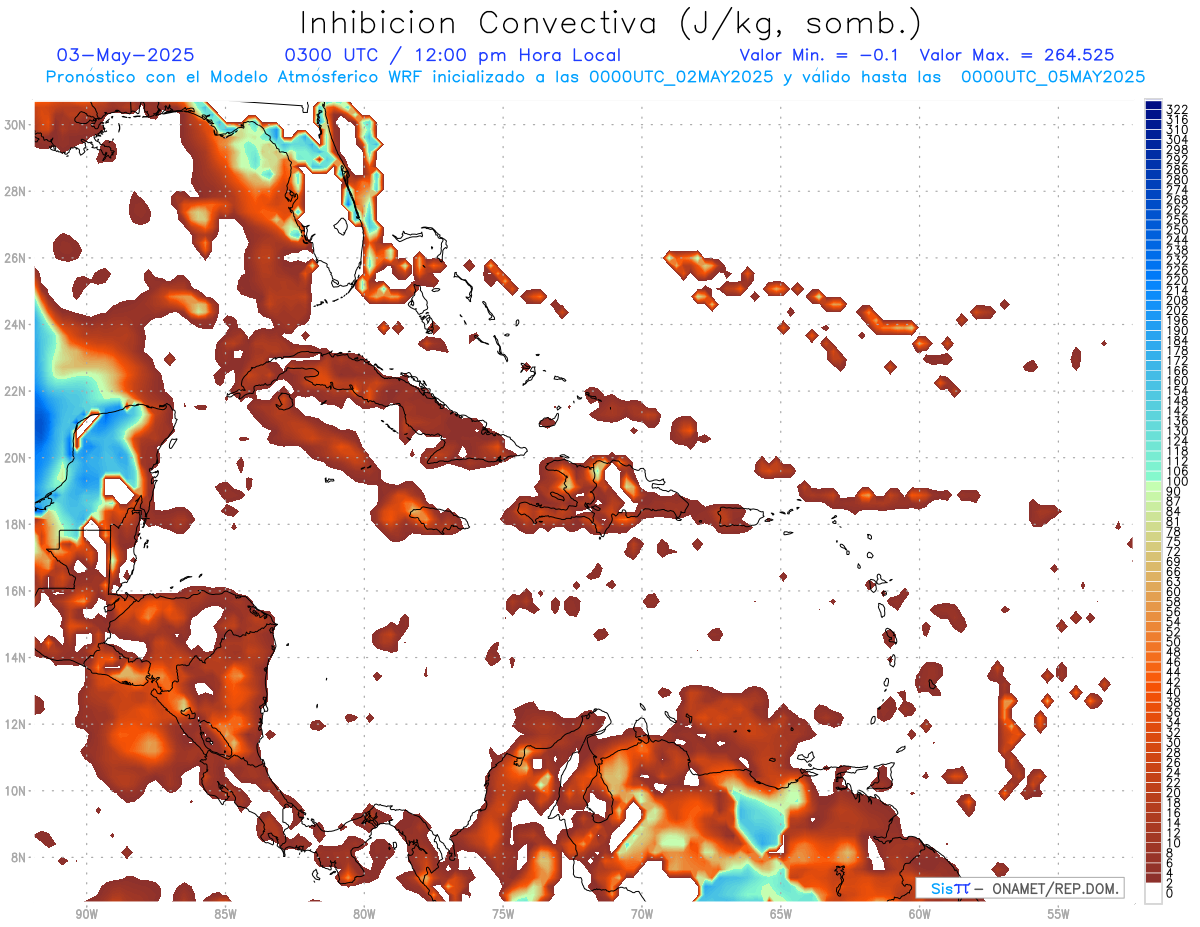This screenshot has height=927, width=1200.
Task: Click the 55W longitude label
Action: 1059,914
